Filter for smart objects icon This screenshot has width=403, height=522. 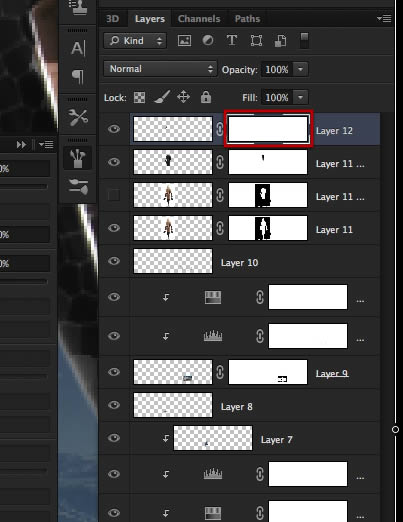pos(280,41)
